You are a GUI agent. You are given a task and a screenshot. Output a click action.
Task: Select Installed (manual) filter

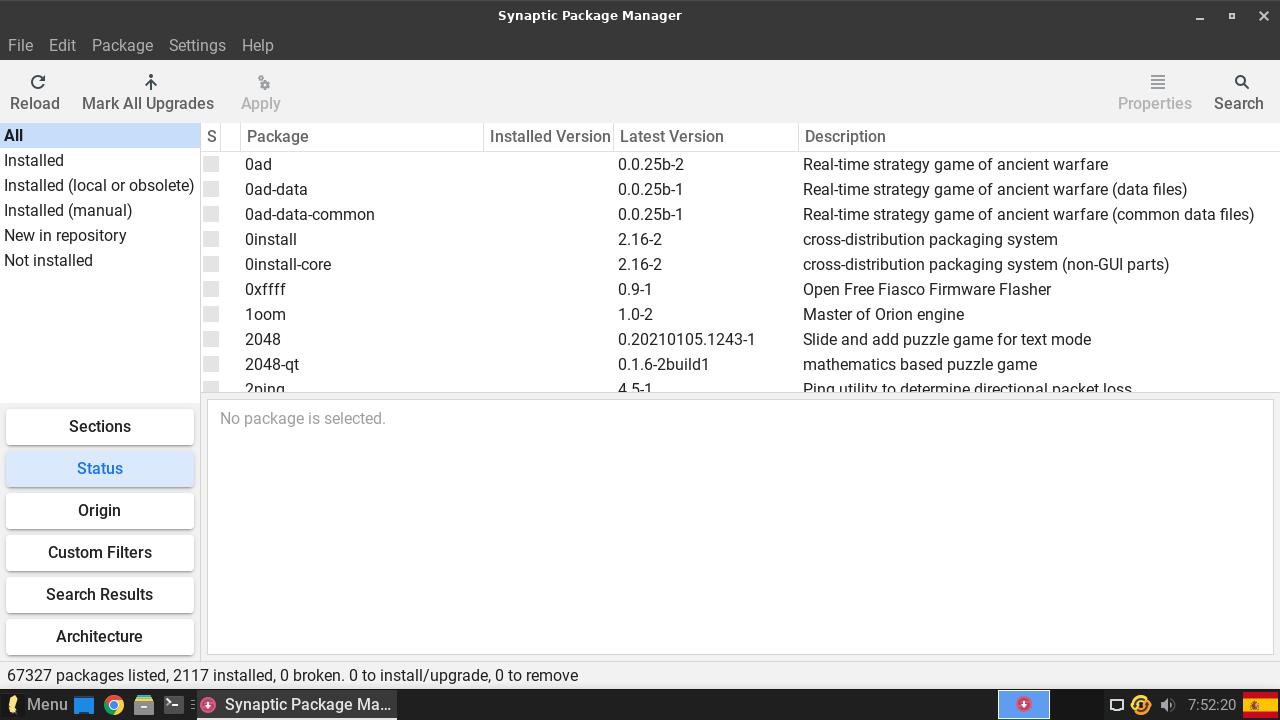[x=100, y=210]
